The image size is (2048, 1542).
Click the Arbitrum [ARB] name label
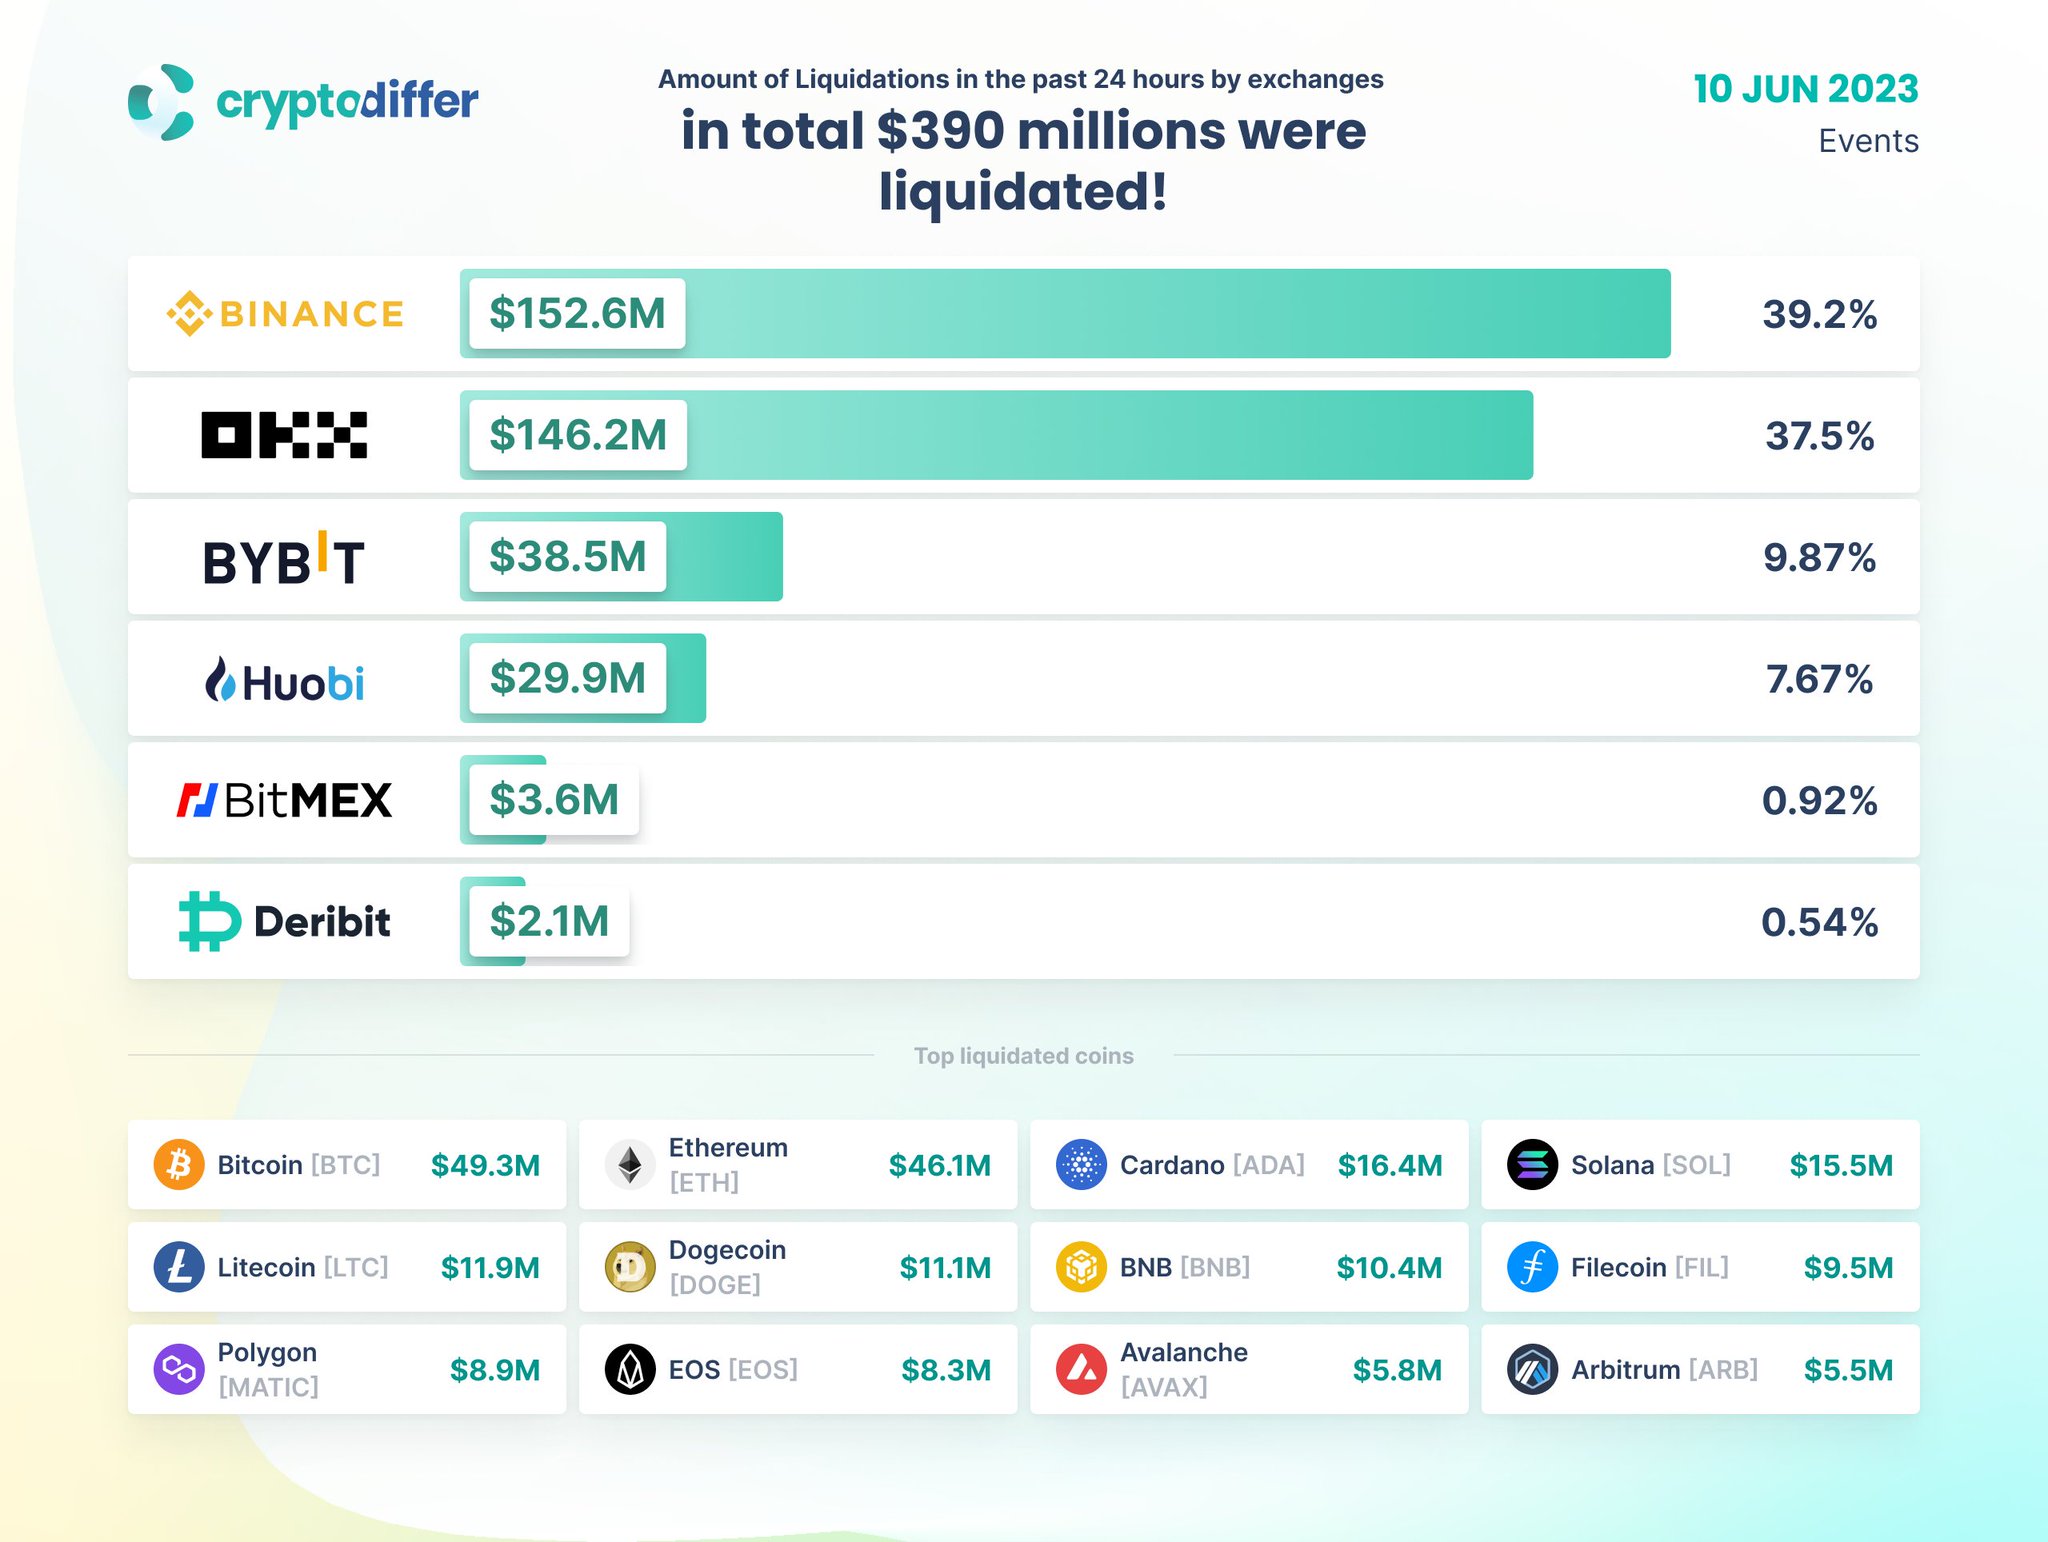(1664, 1370)
